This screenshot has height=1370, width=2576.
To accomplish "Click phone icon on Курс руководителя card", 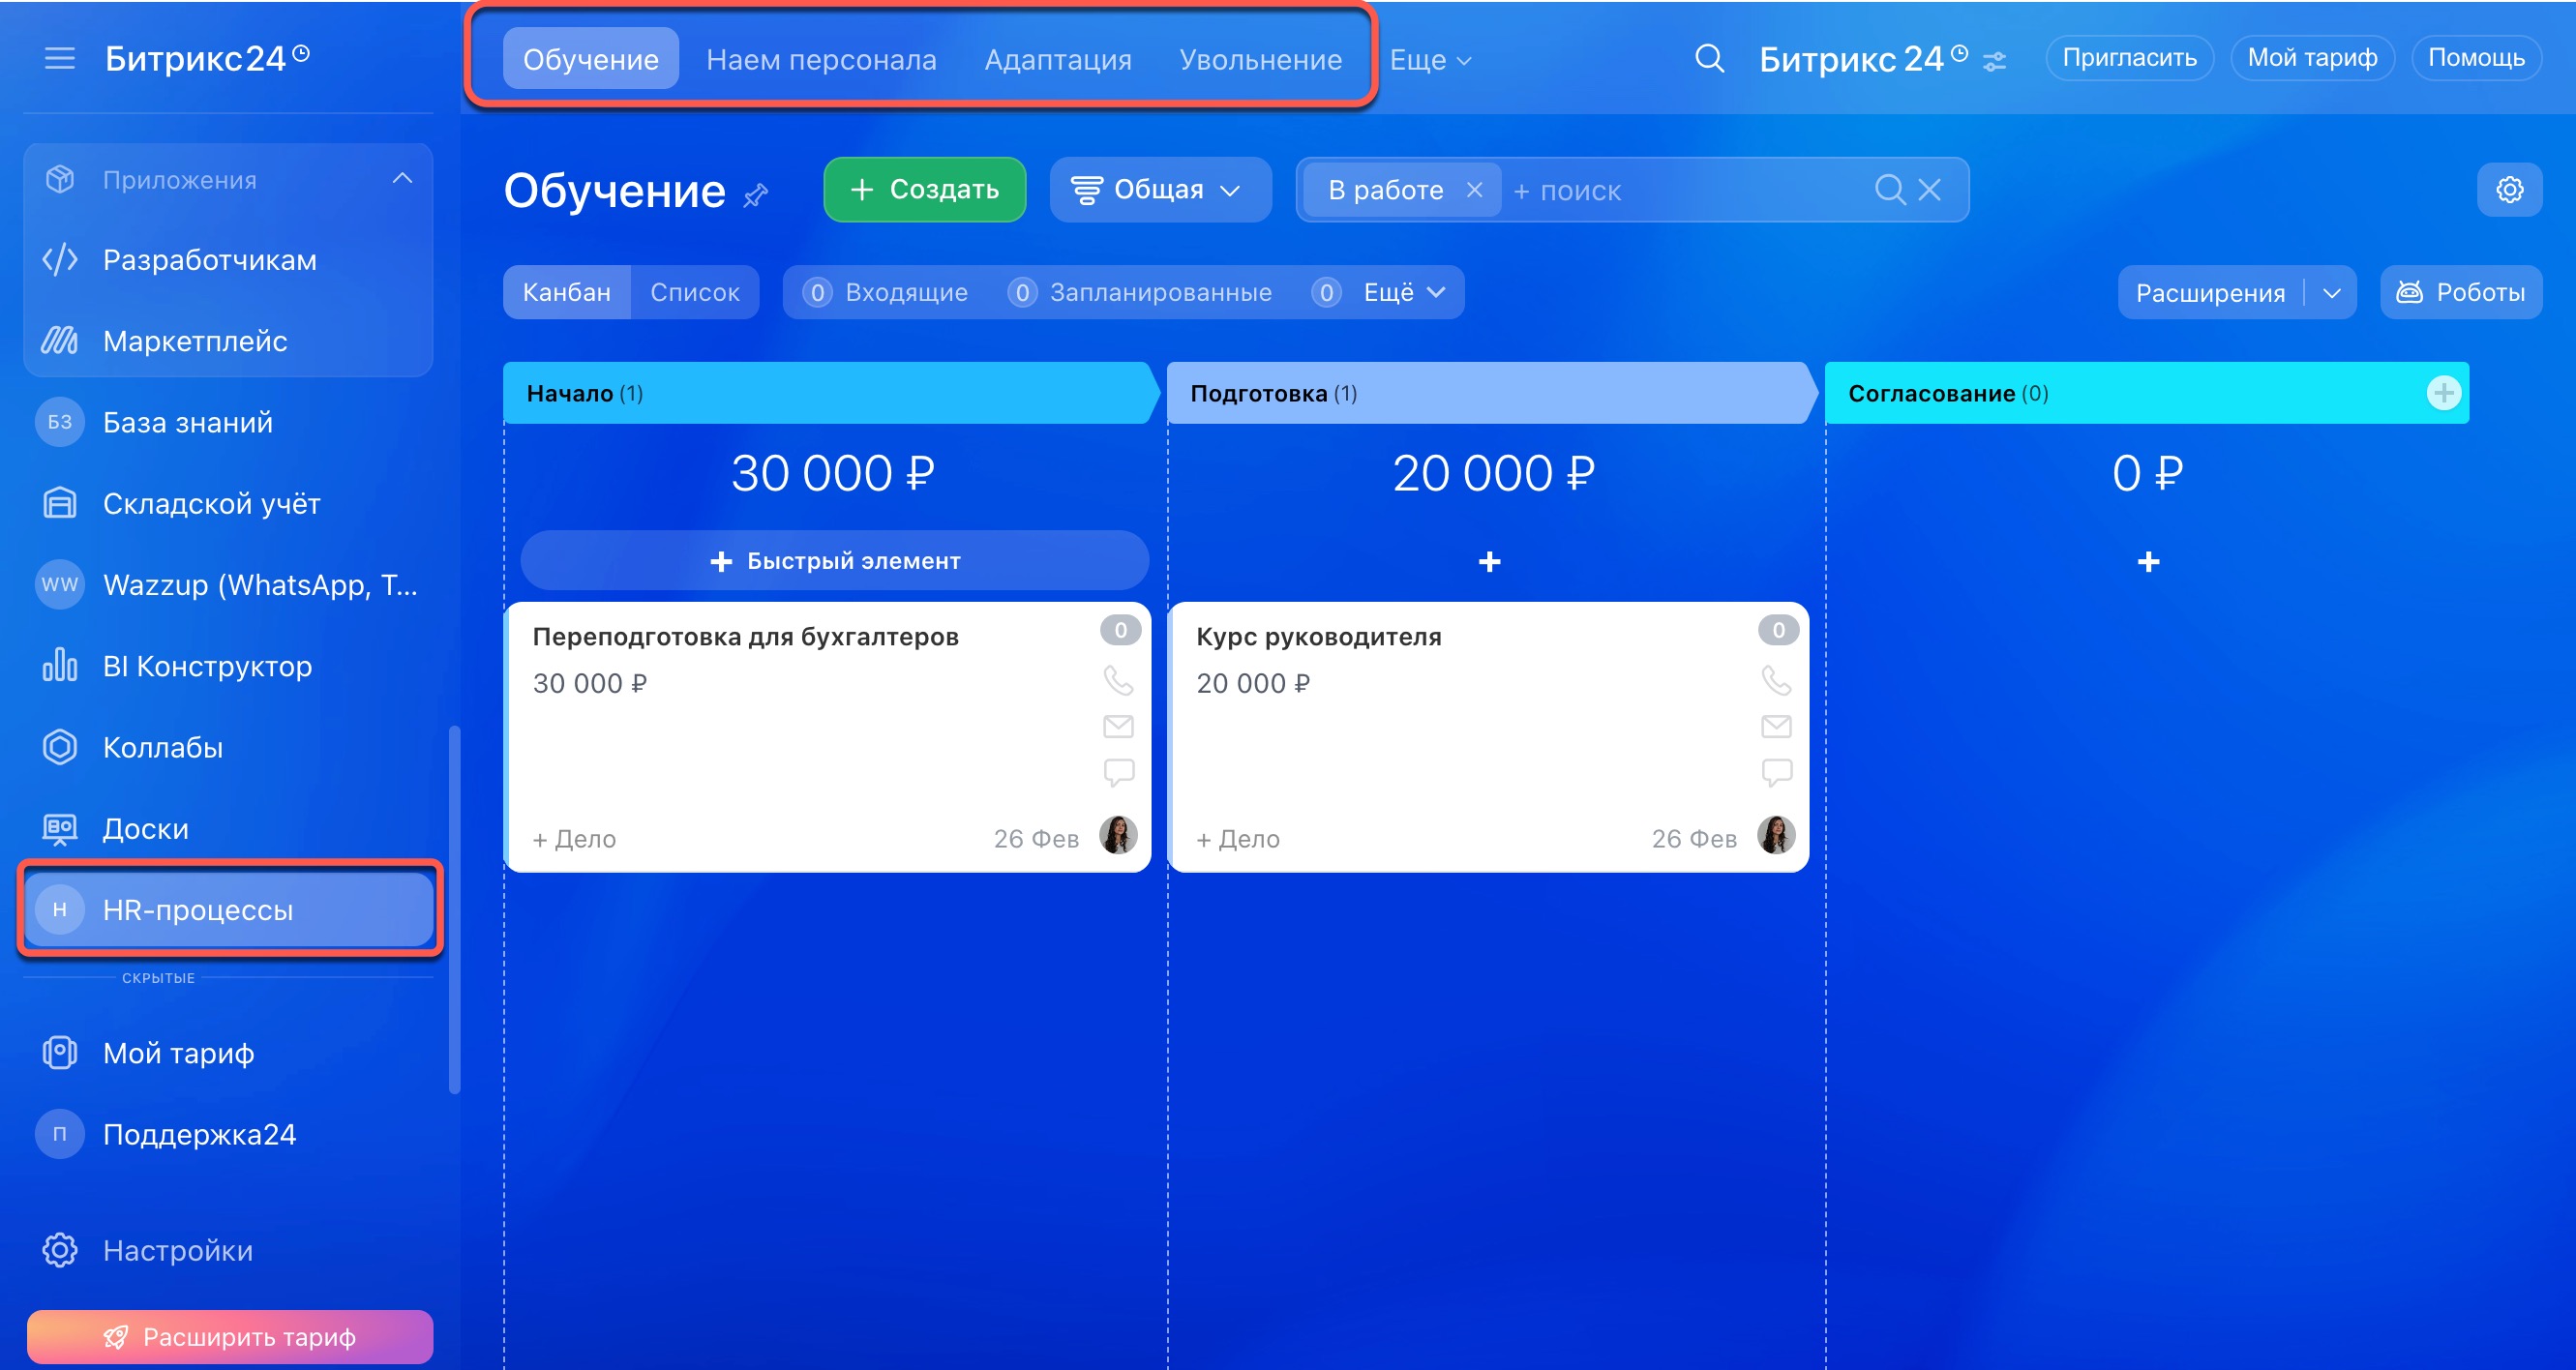I will click(x=1776, y=680).
